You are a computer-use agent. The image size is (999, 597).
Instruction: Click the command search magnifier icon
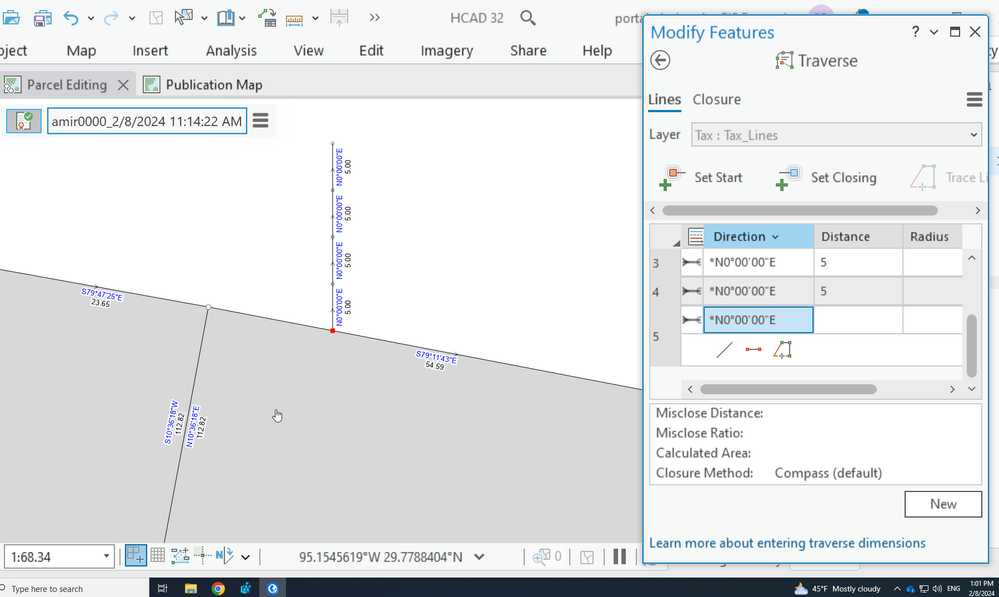[528, 18]
